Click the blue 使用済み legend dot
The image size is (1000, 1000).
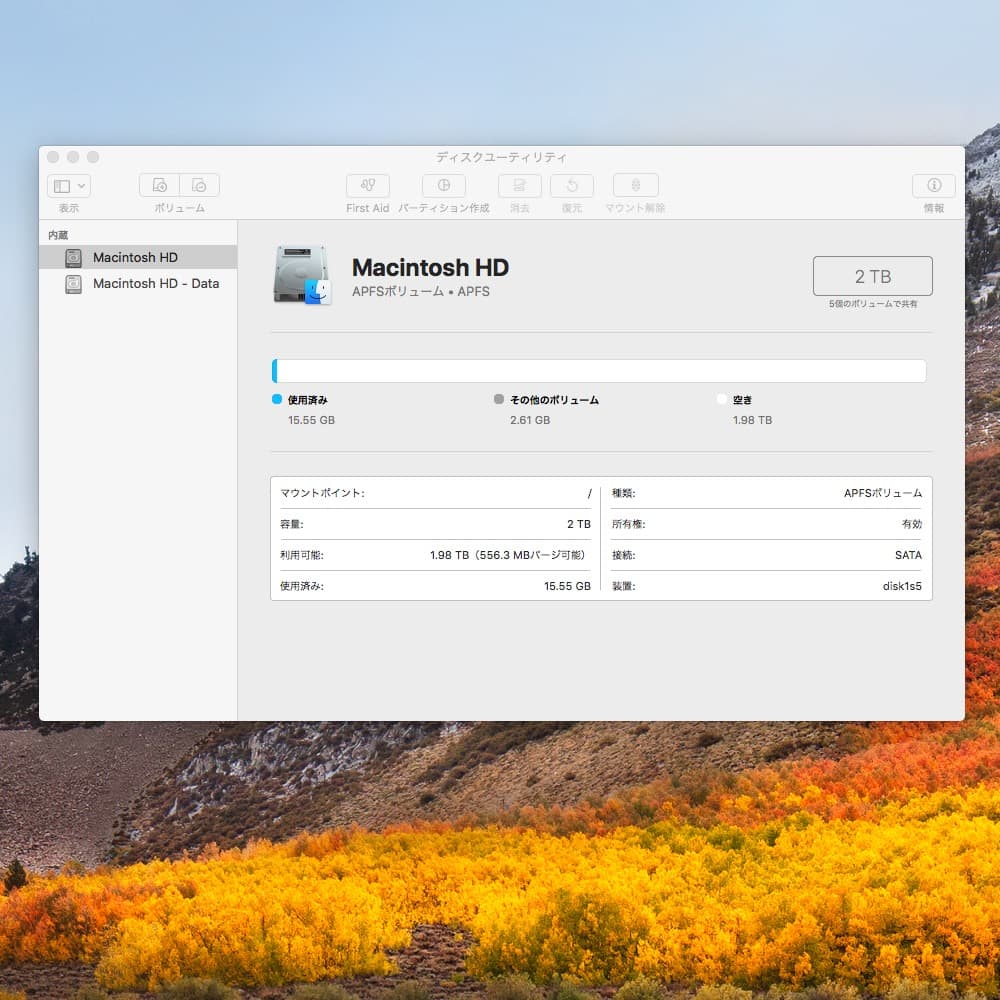[277, 399]
